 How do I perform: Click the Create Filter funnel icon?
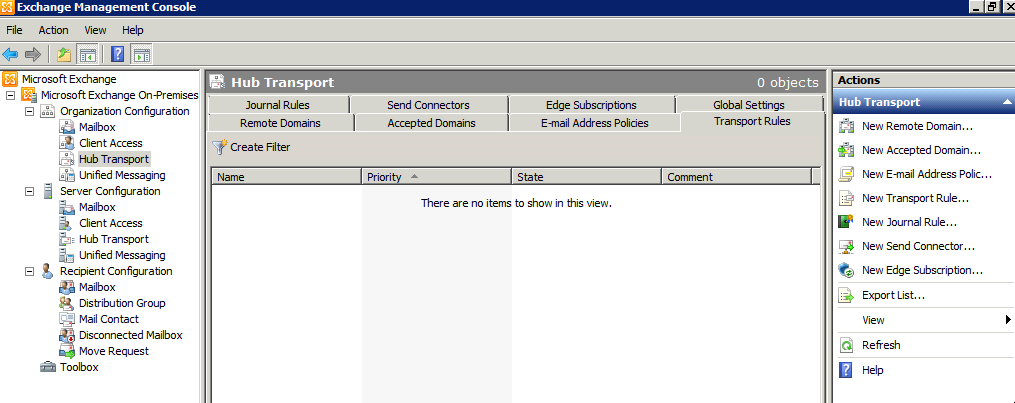point(219,147)
